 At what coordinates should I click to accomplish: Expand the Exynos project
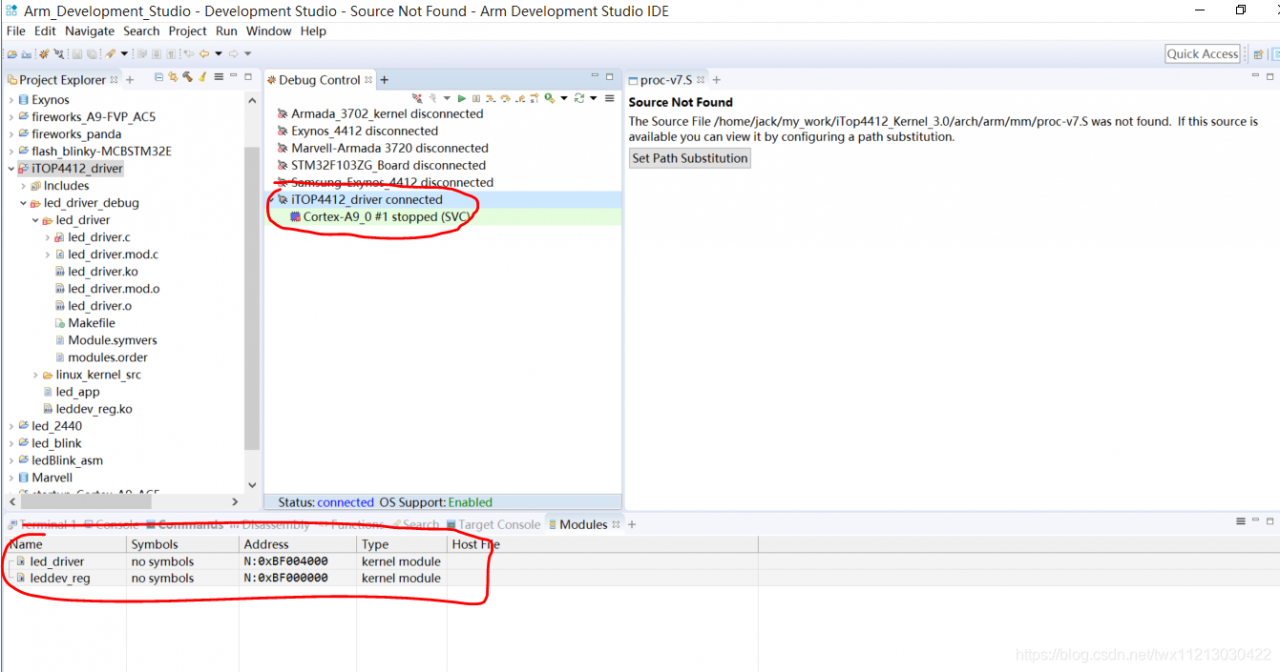11,100
